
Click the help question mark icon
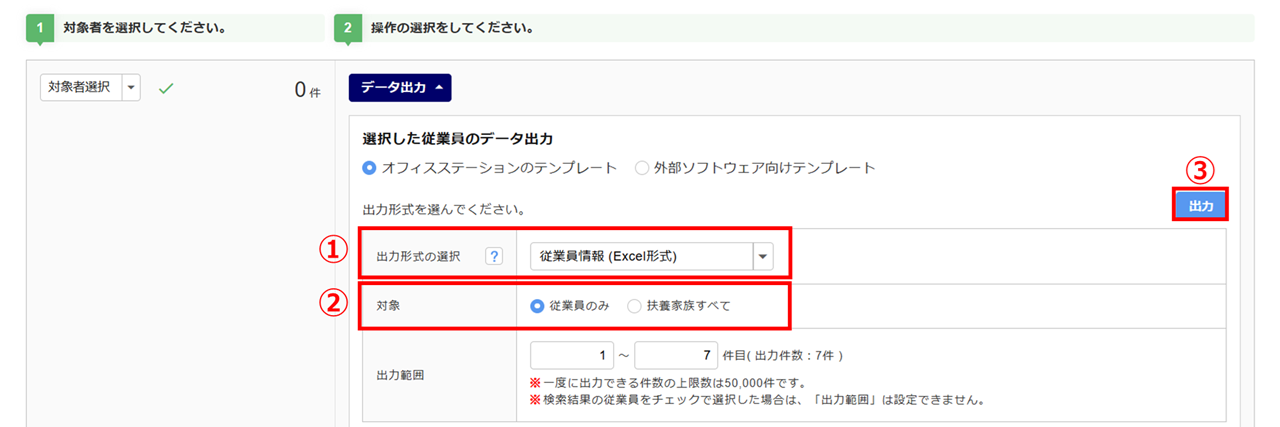[493, 256]
